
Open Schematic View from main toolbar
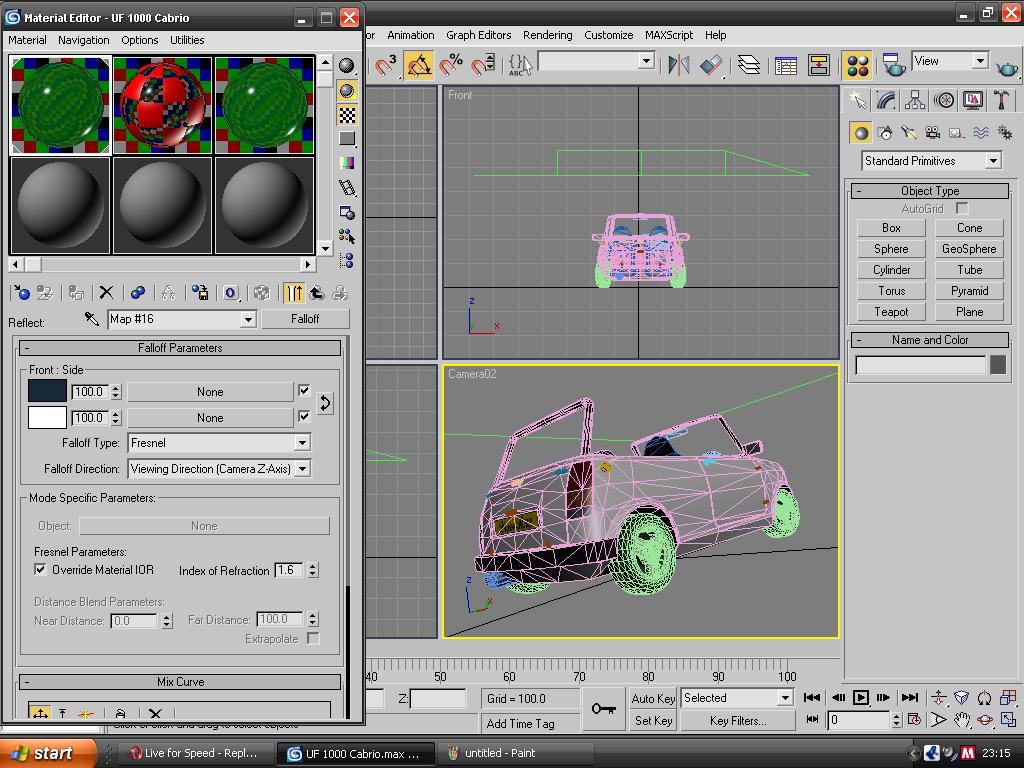[818, 65]
